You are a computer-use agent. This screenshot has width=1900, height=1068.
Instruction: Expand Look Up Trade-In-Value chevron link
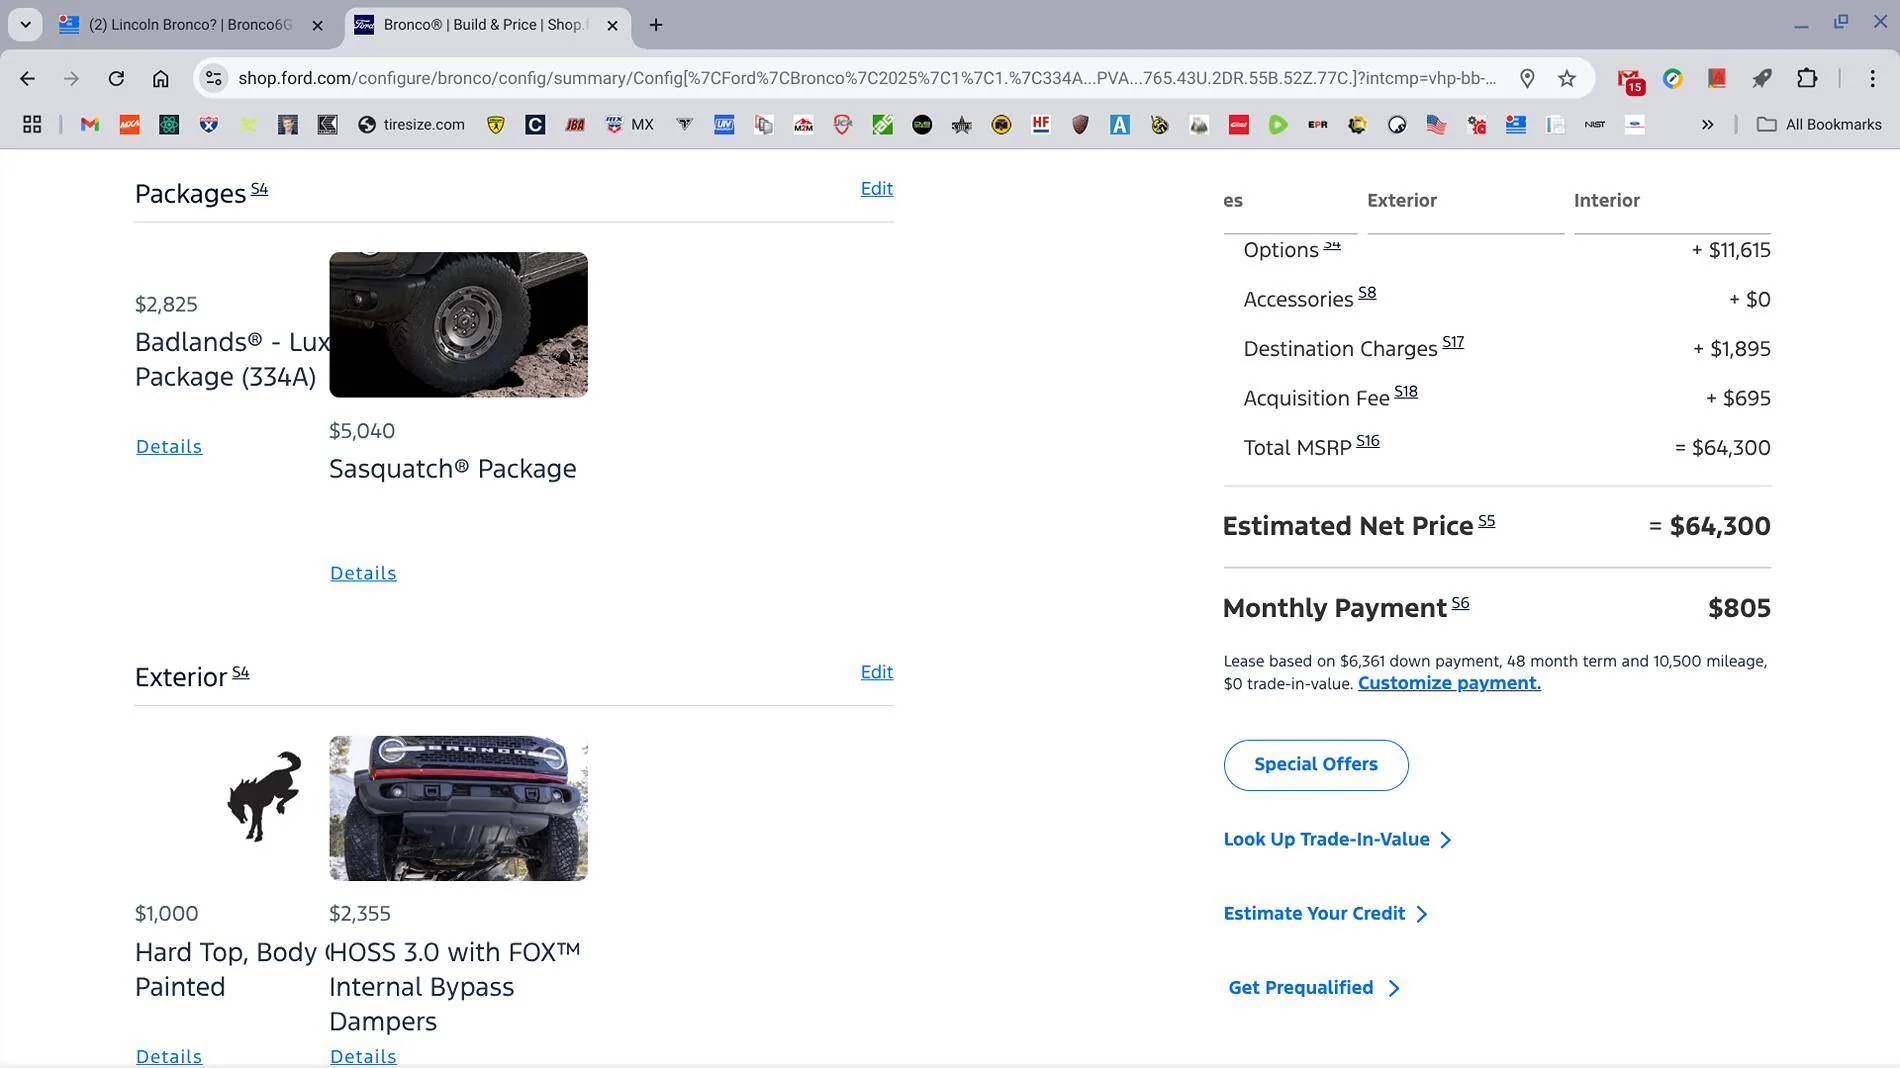pyautogui.click(x=1337, y=840)
